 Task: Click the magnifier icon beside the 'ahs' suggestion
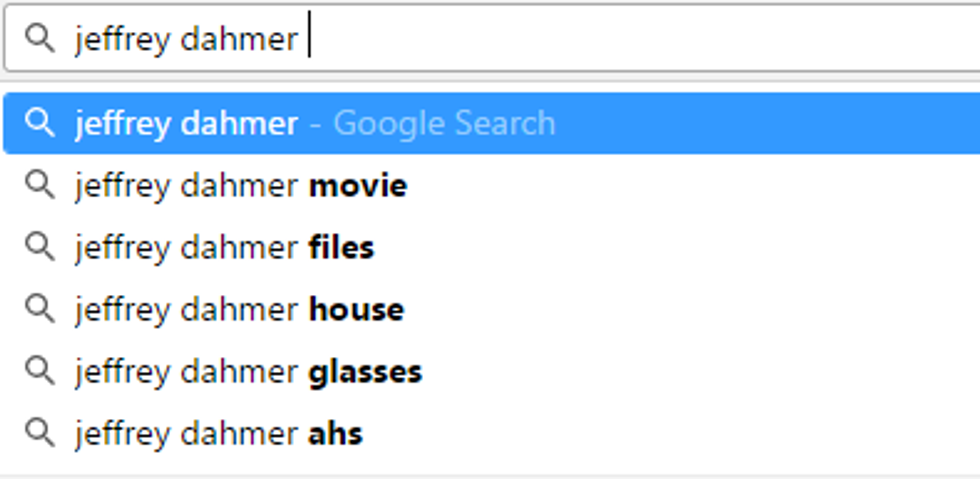[x=39, y=433]
